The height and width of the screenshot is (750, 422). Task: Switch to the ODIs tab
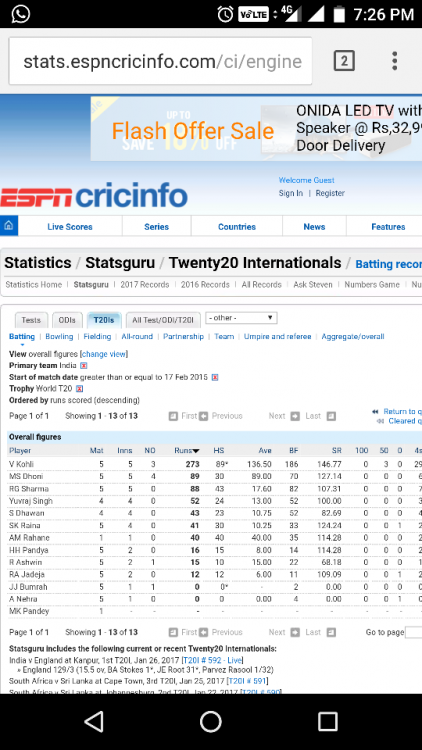(x=67, y=320)
